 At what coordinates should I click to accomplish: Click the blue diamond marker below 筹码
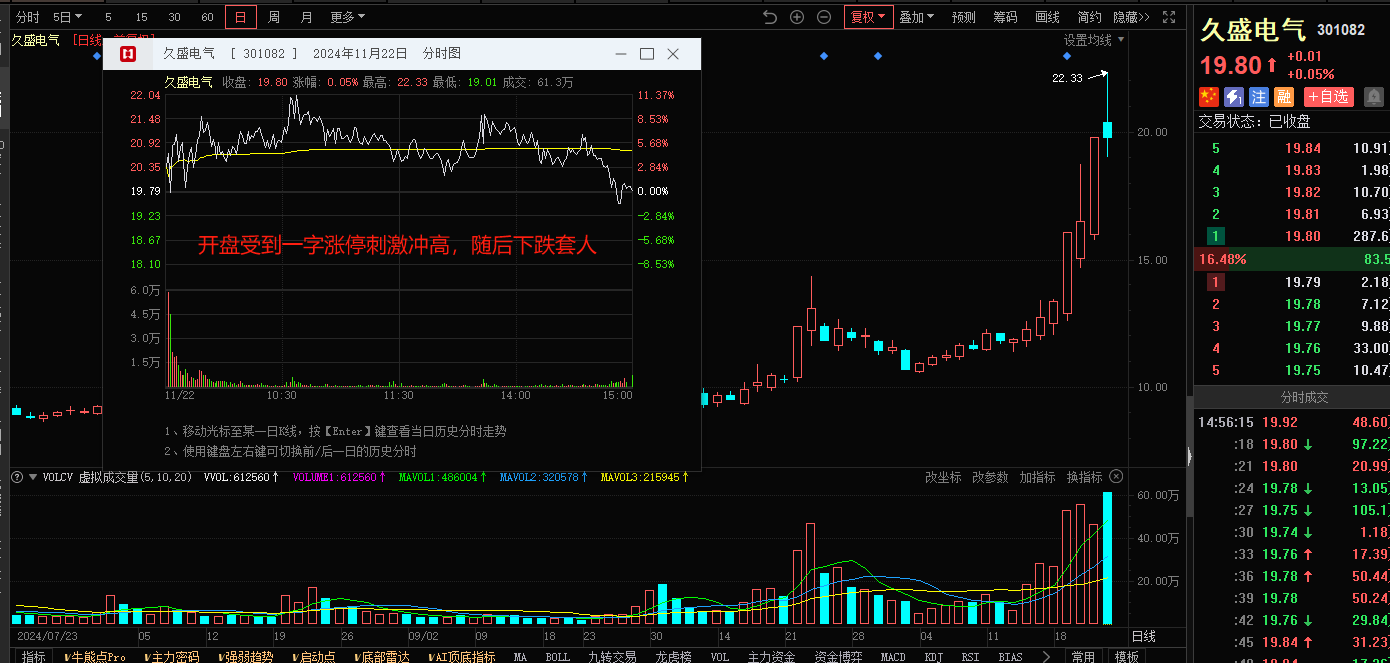(878, 55)
